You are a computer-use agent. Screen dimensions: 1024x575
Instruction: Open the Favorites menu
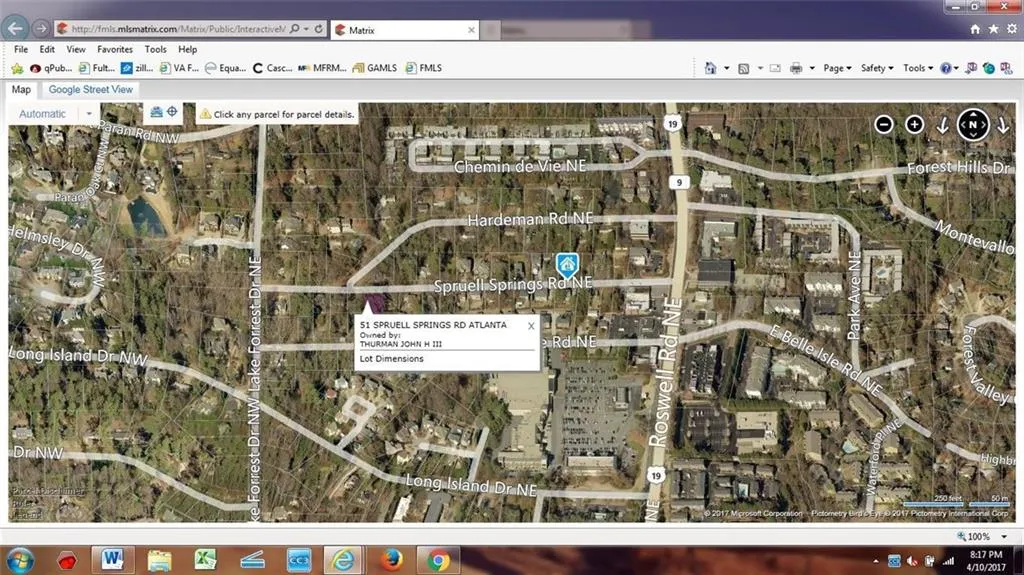click(115, 49)
